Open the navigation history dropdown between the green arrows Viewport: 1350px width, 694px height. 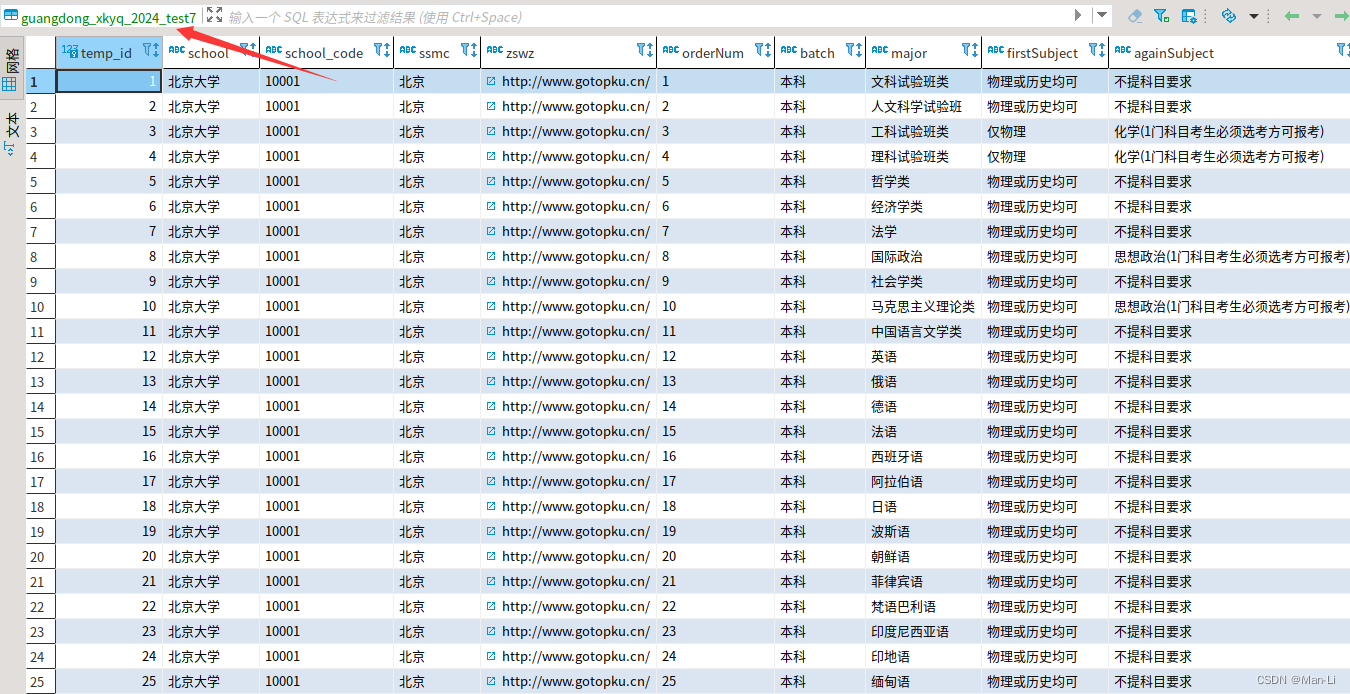click(1317, 16)
